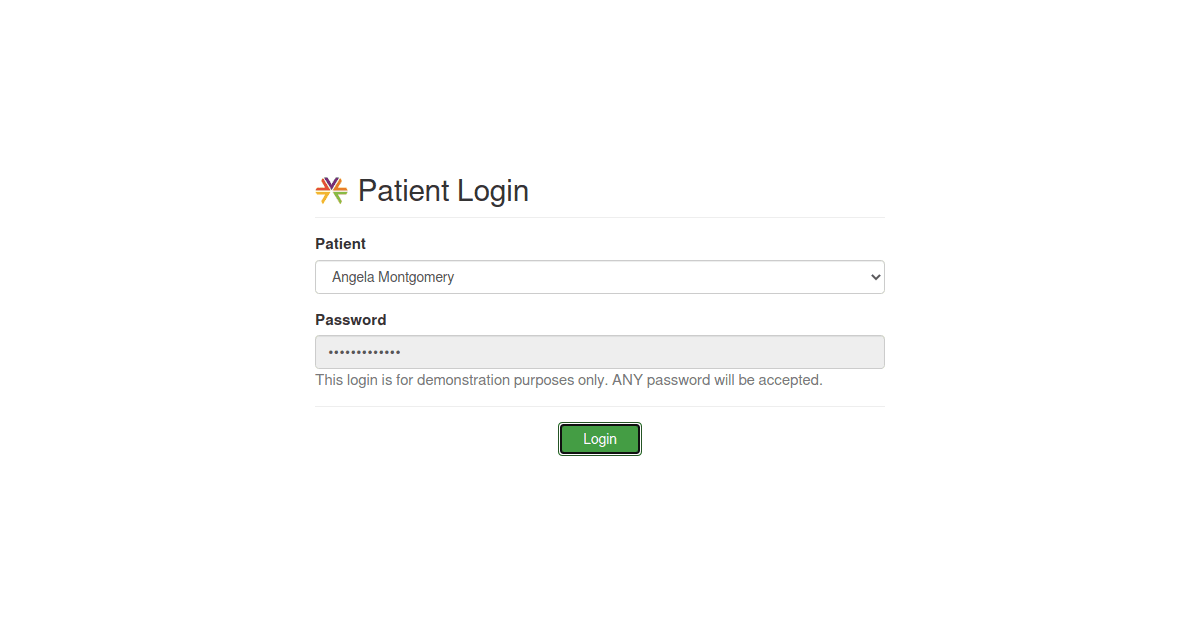This screenshot has height=630, width=1200.
Task: Click the word Login in the heading
Action: coord(493,191)
